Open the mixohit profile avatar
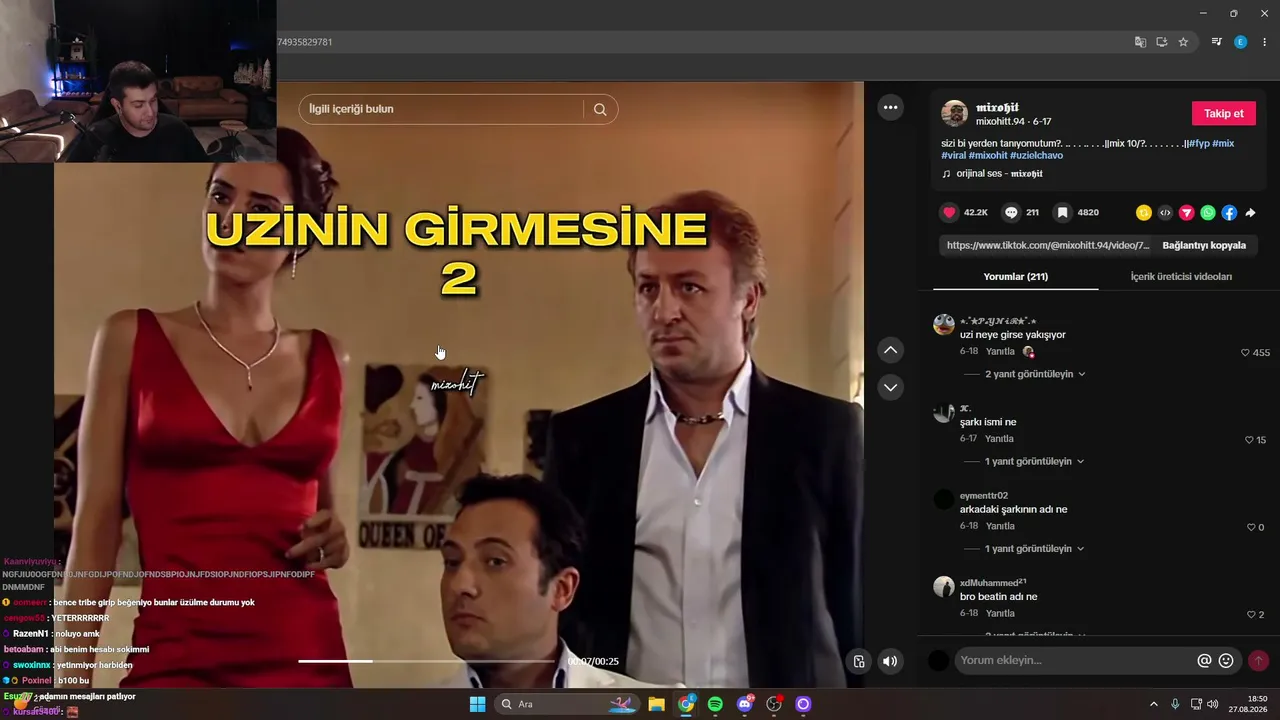The image size is (1280, 720). 955,113
